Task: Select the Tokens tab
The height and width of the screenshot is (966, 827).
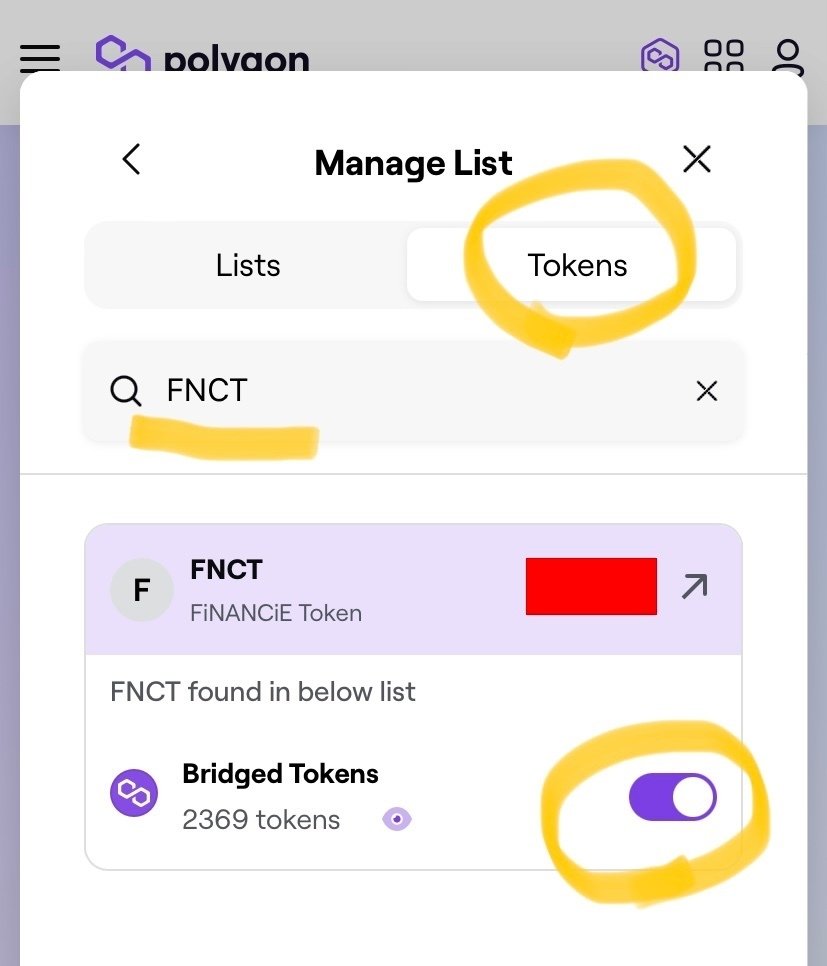Action: click(577, 265)
